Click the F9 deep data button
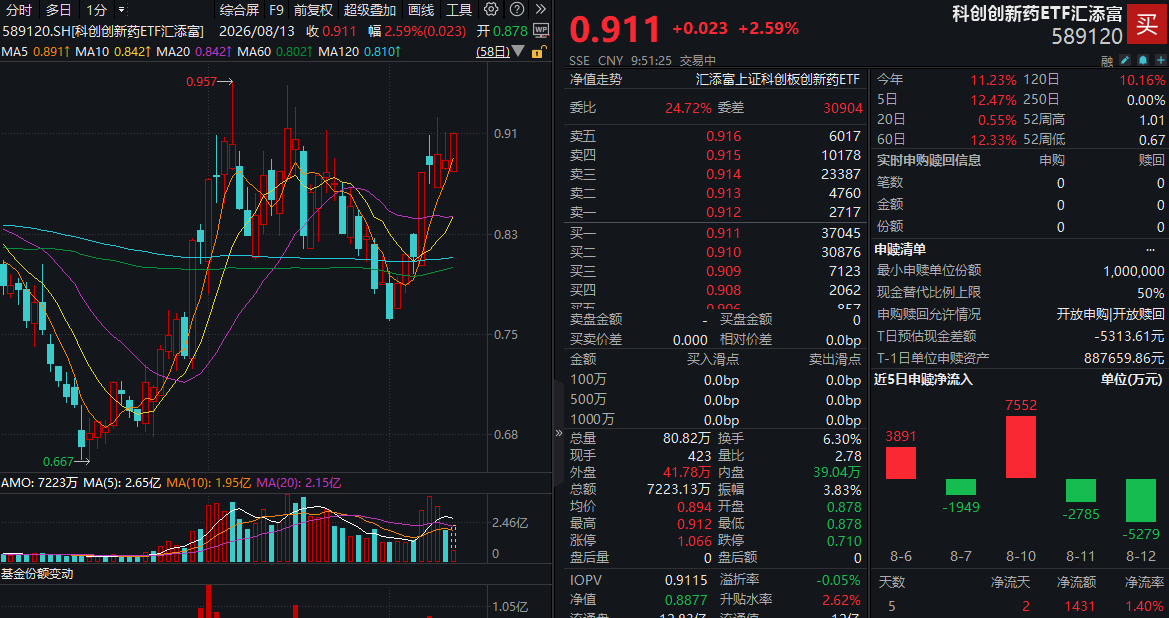This screenshot has width=1169, height=618. click(x=276, y=10)
